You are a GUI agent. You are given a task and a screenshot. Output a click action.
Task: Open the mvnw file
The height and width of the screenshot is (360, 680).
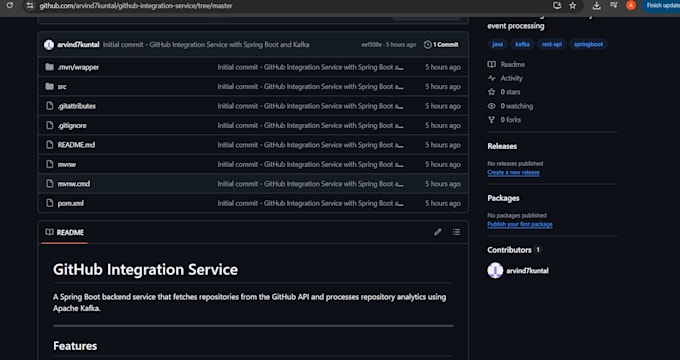click(x=67, y=164)
